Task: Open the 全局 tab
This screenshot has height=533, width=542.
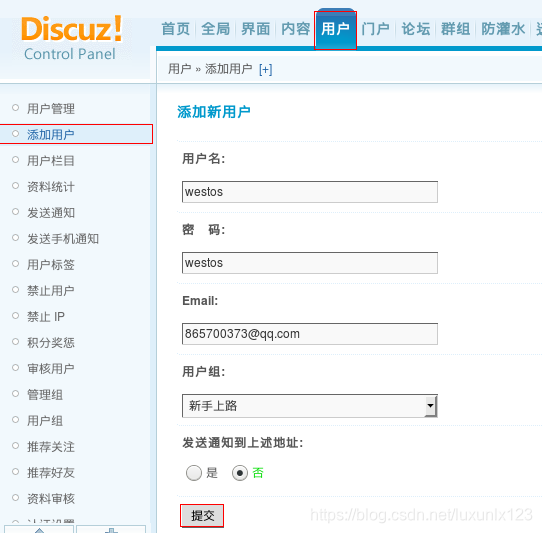Action: point(216,29)
